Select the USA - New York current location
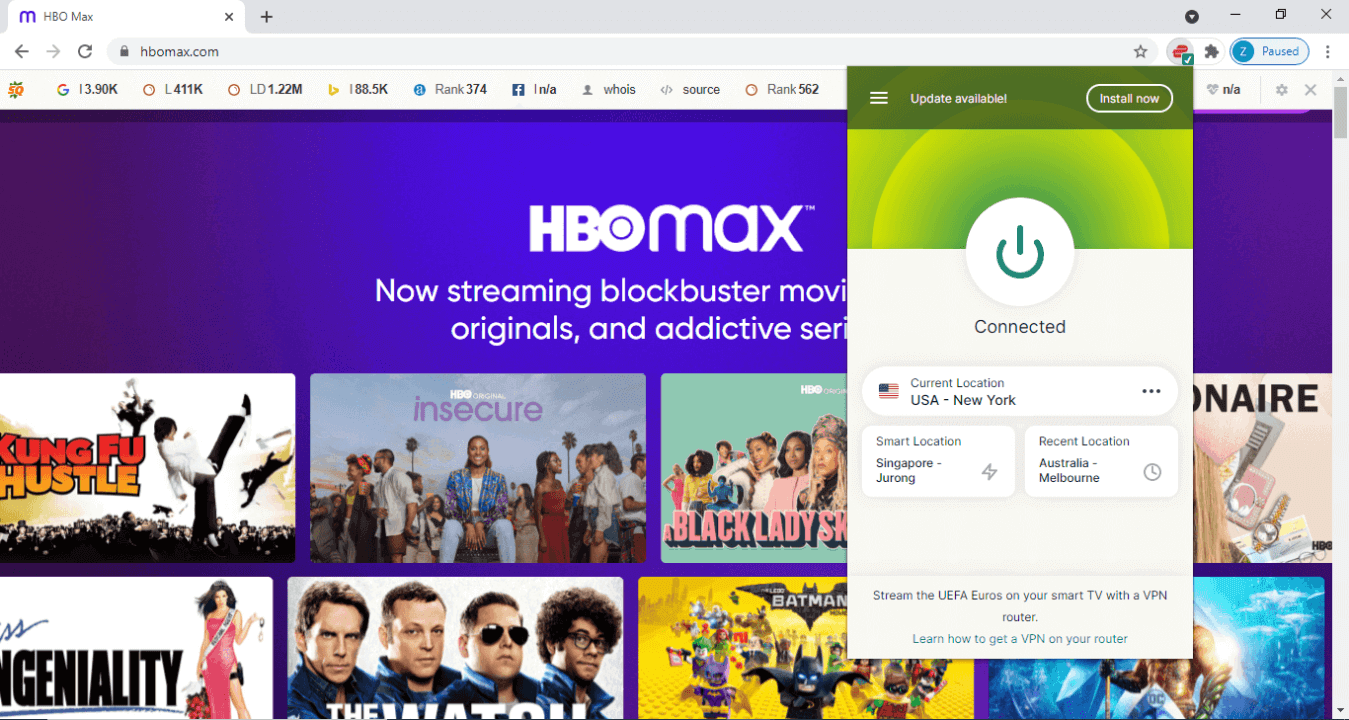 pos(1020,391)
